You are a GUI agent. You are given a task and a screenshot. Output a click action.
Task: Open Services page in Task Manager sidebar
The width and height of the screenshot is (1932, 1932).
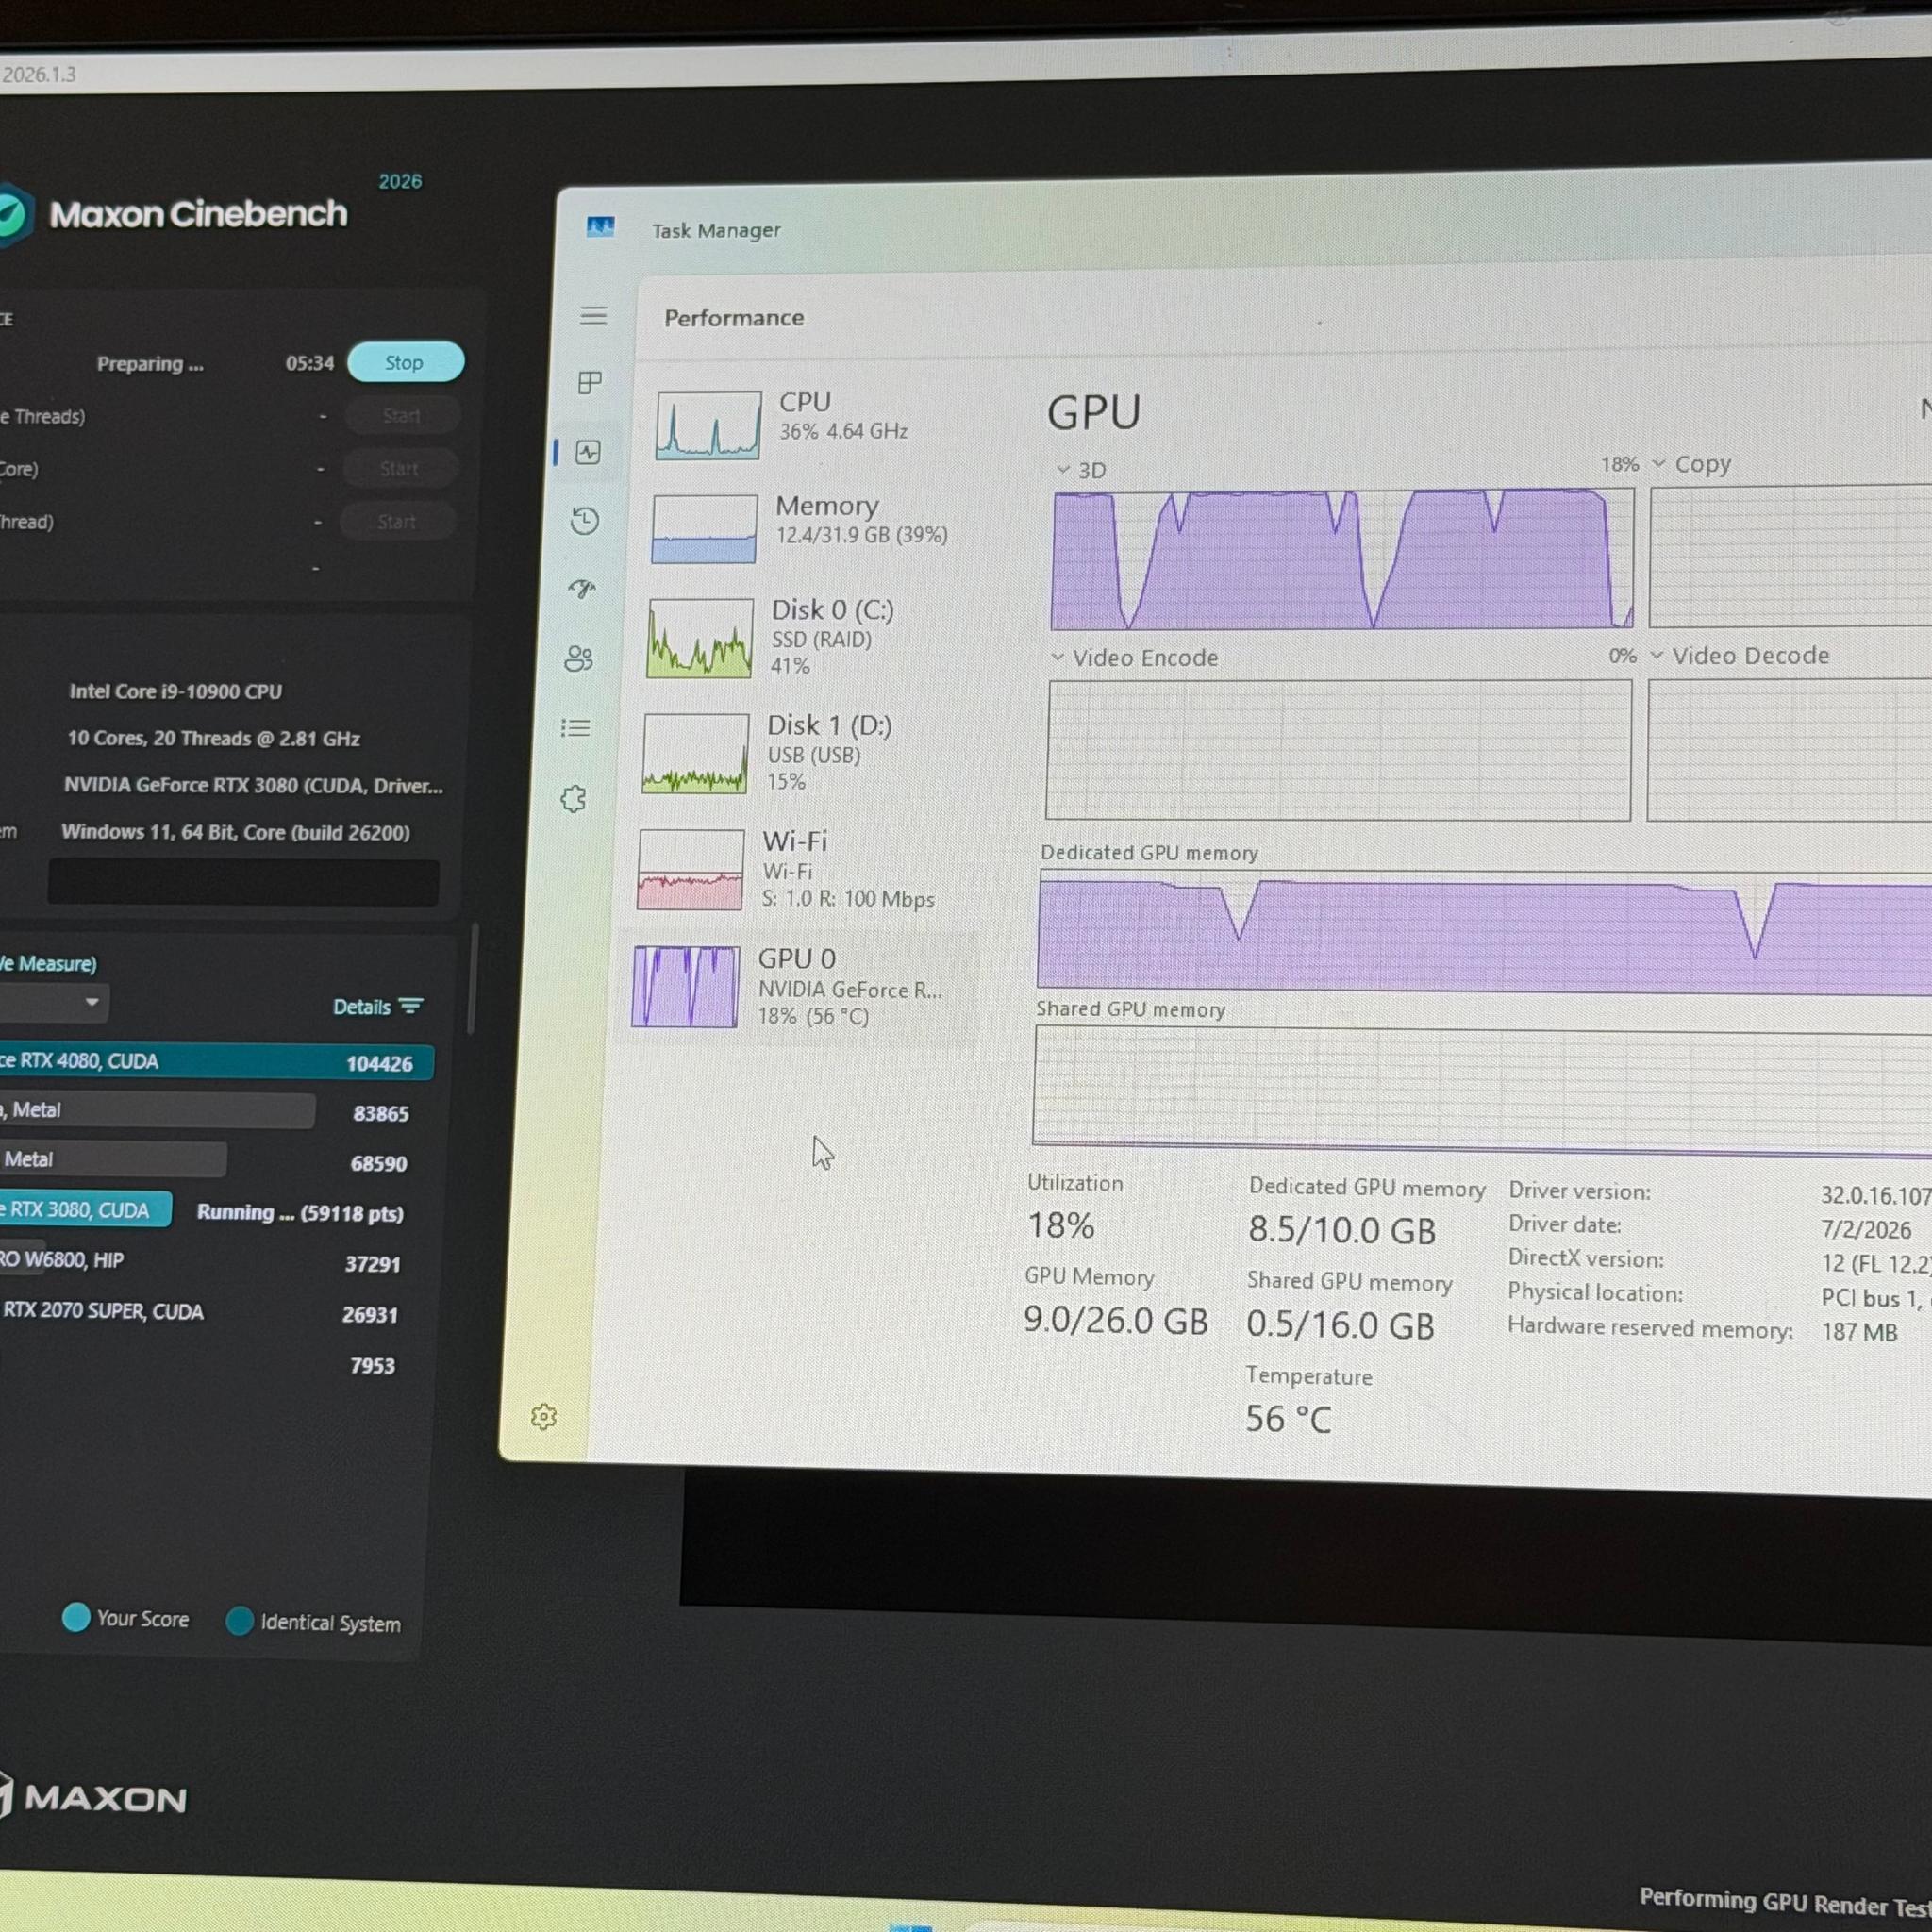click(x=573, y=798)
